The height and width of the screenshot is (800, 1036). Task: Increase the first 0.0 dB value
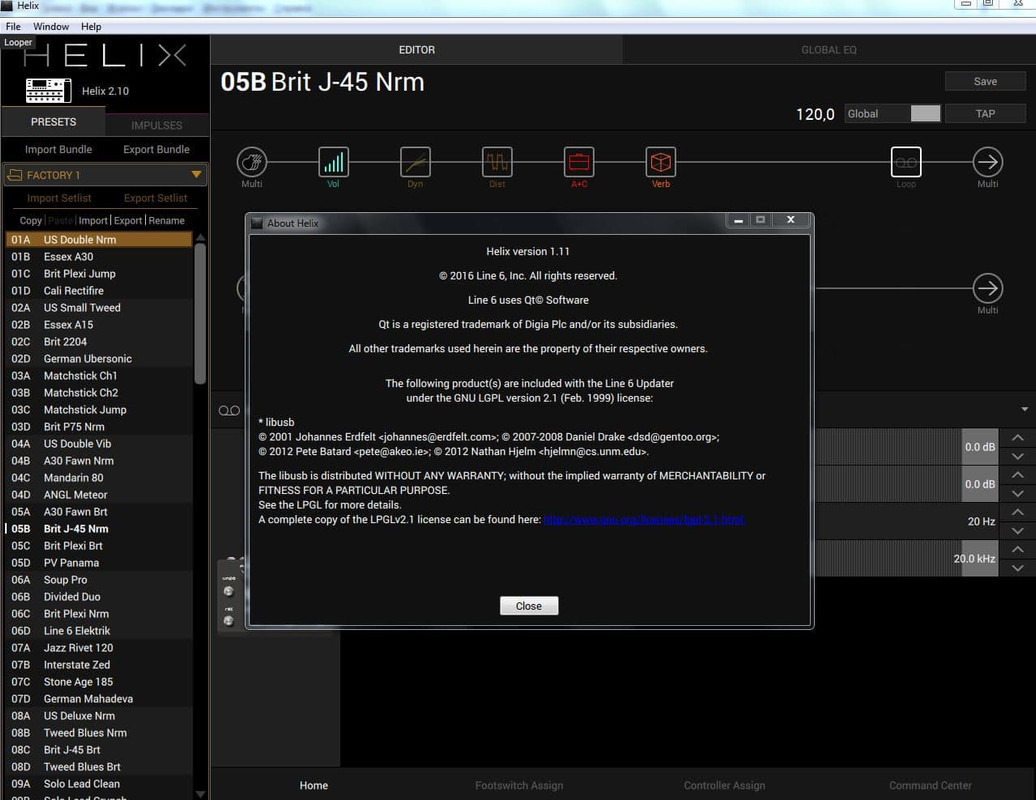[1018, 438]
